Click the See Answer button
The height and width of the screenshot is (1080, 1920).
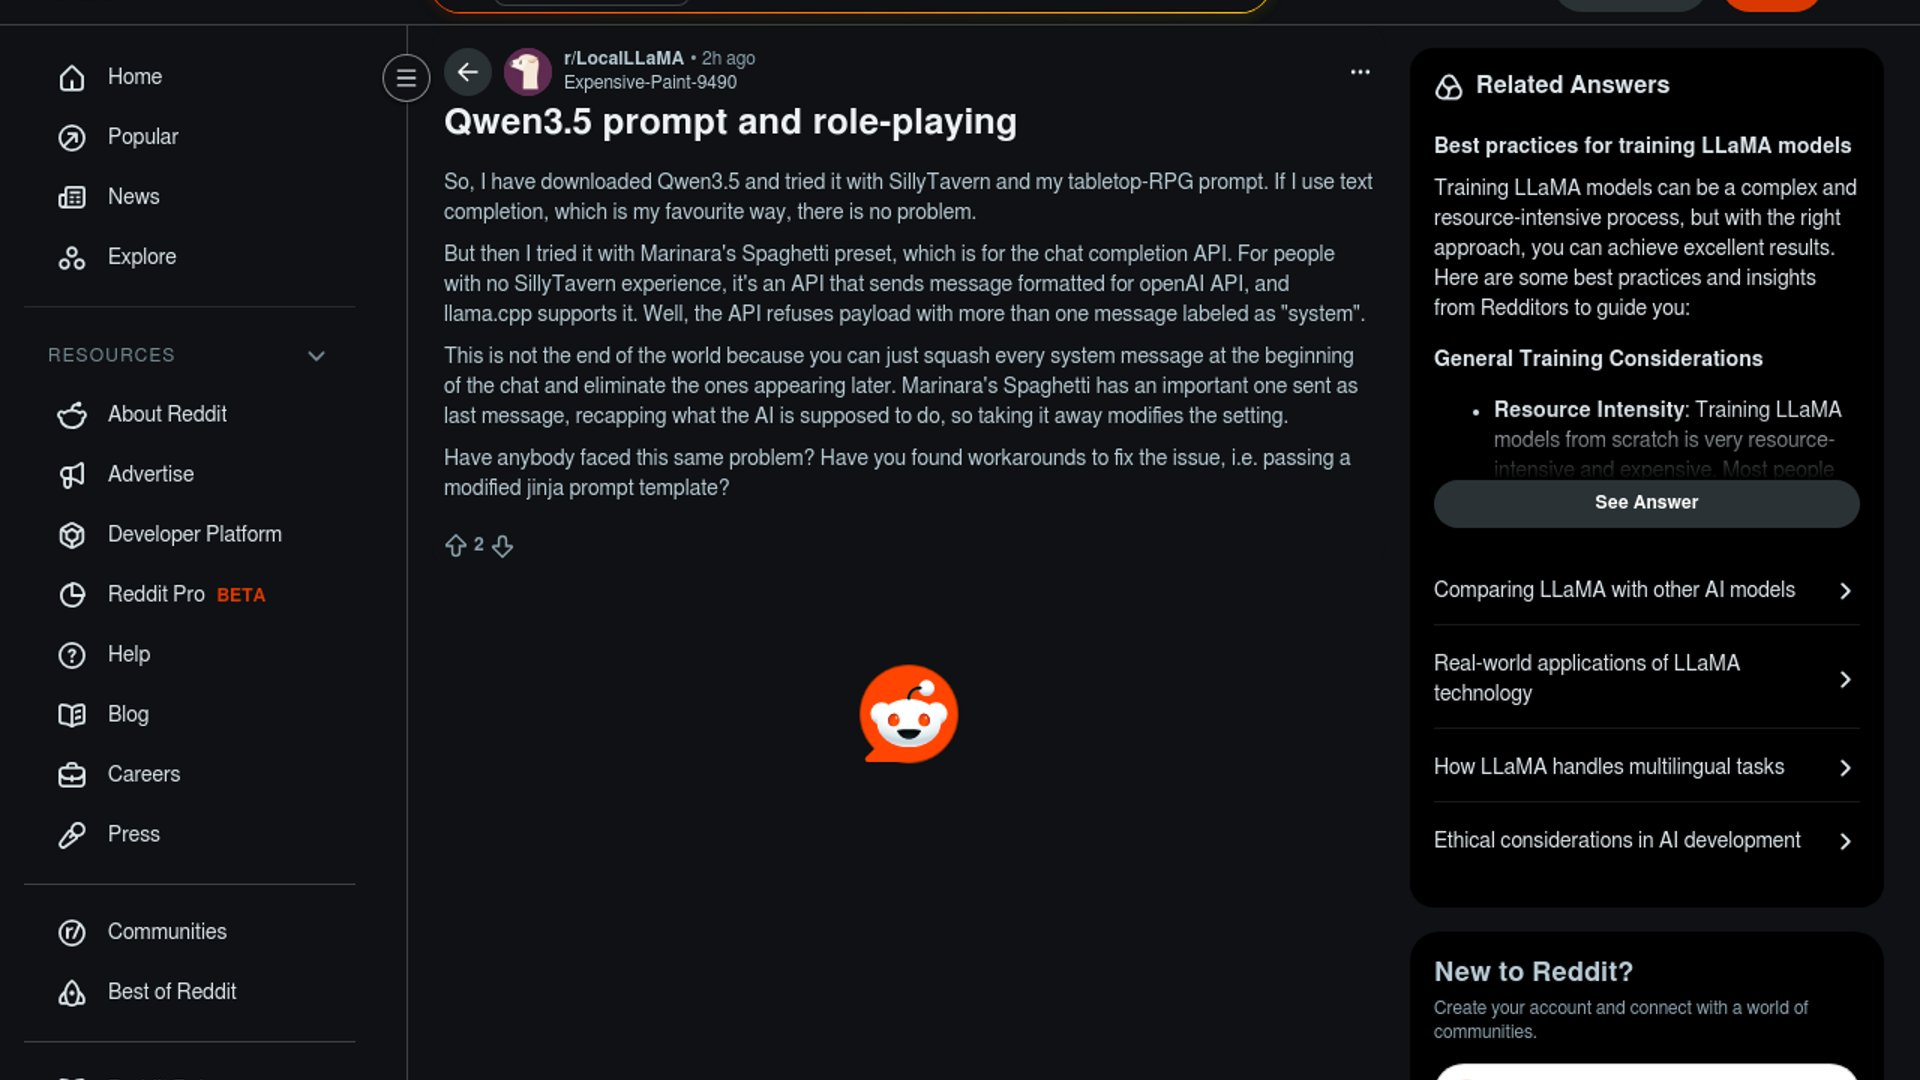coord(1646,503)
